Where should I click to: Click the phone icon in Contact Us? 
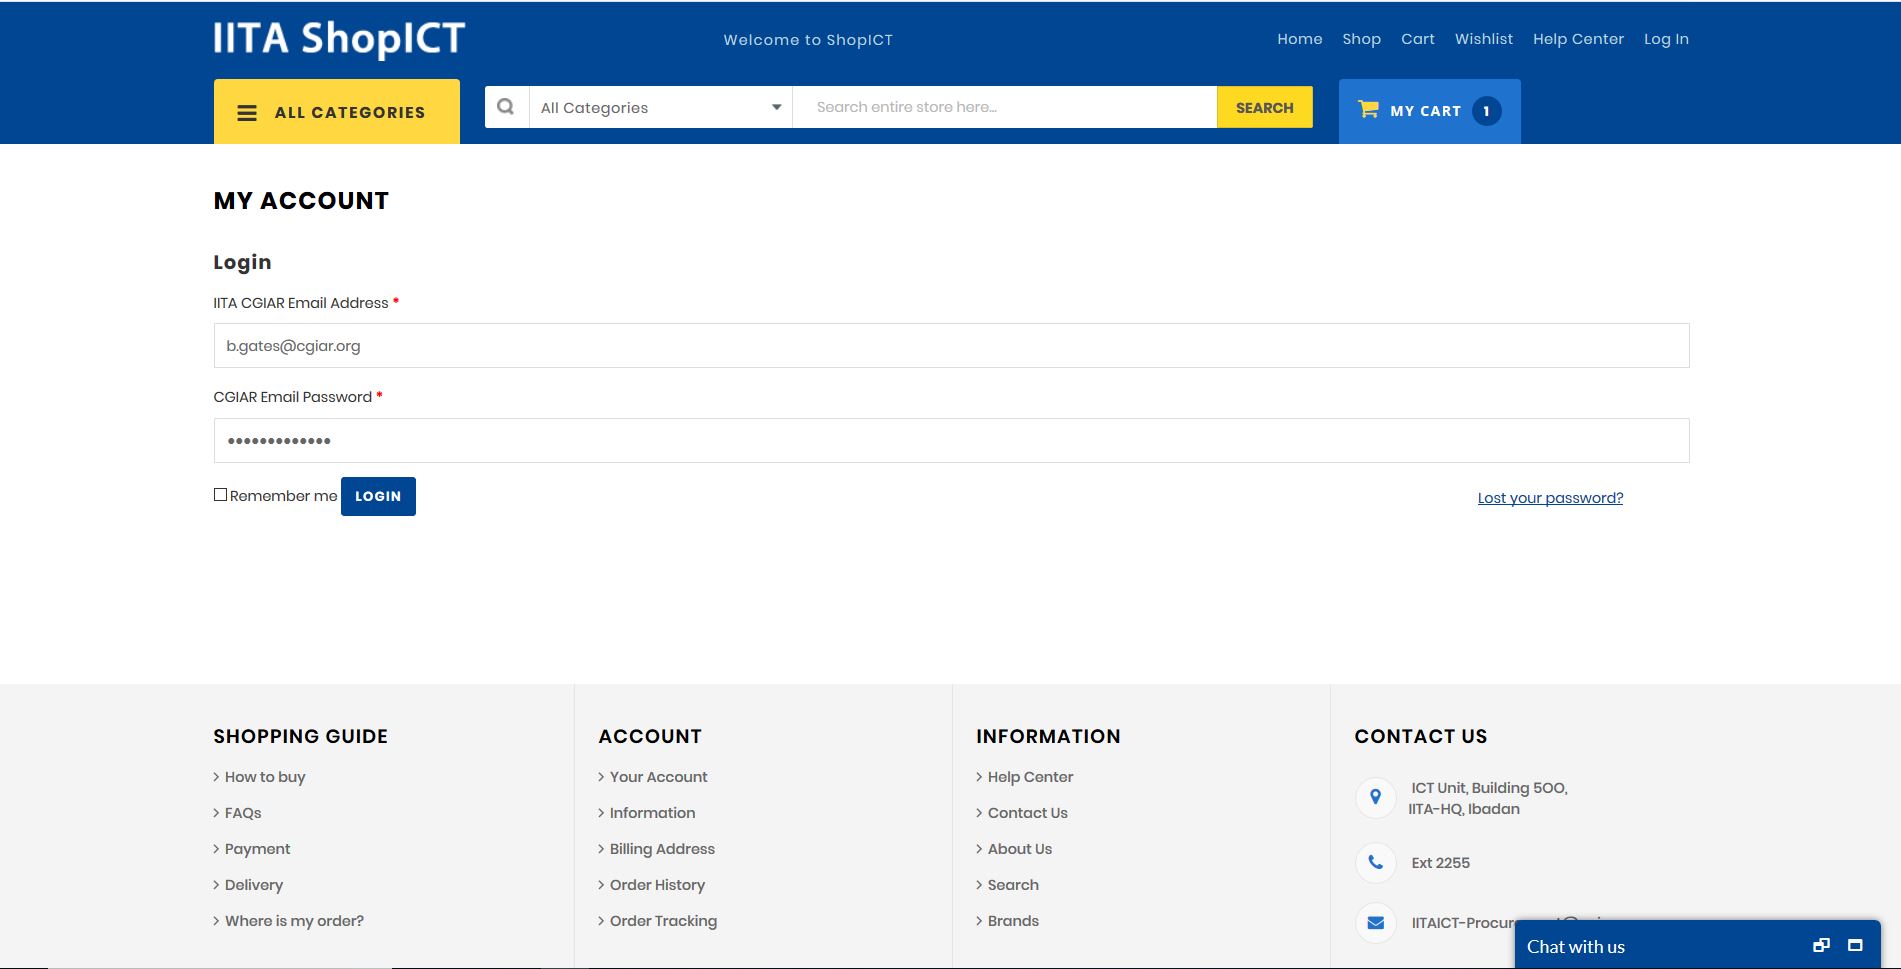[x=1375, y=862]
